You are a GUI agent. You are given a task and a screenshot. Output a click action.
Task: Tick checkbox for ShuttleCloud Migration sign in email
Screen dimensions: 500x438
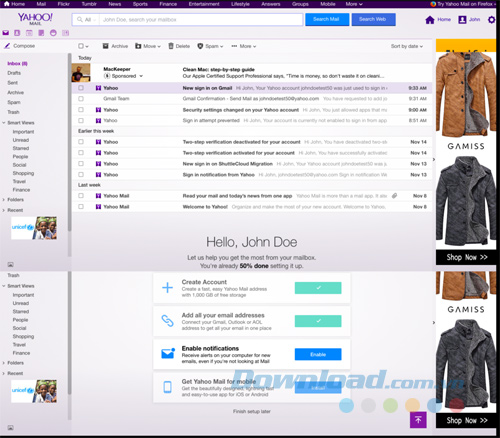[81, 164]
